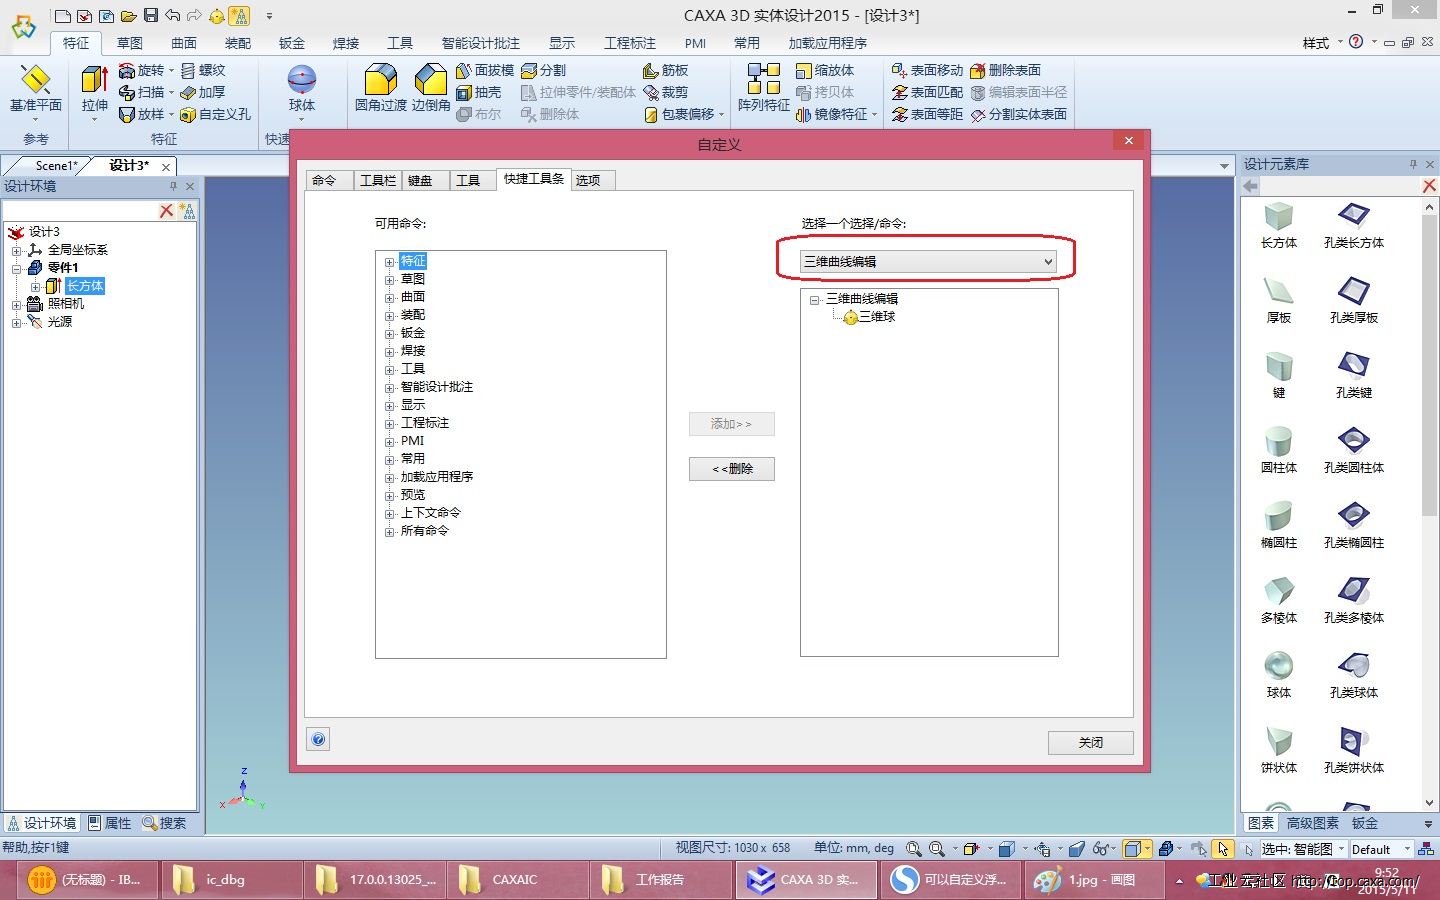Expand the 照相机 node in design tree
This screenshot has height=900, width=1440.
pyautogui.click(x=17, y=304)
